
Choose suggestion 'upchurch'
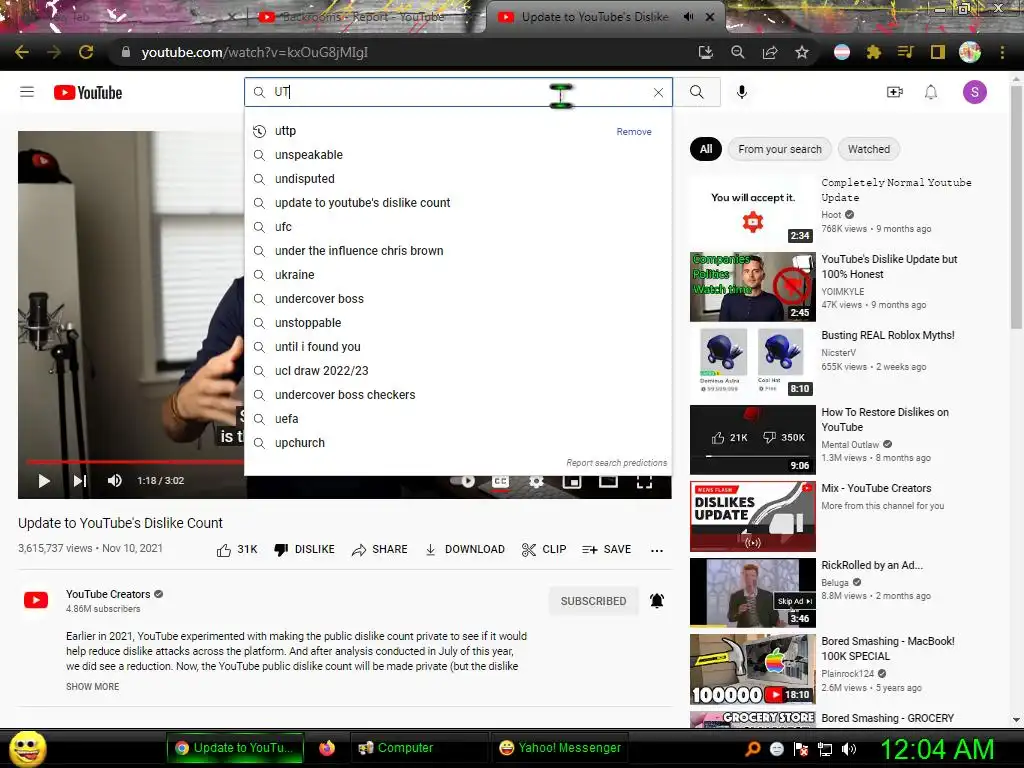click(x=458, y=443)
